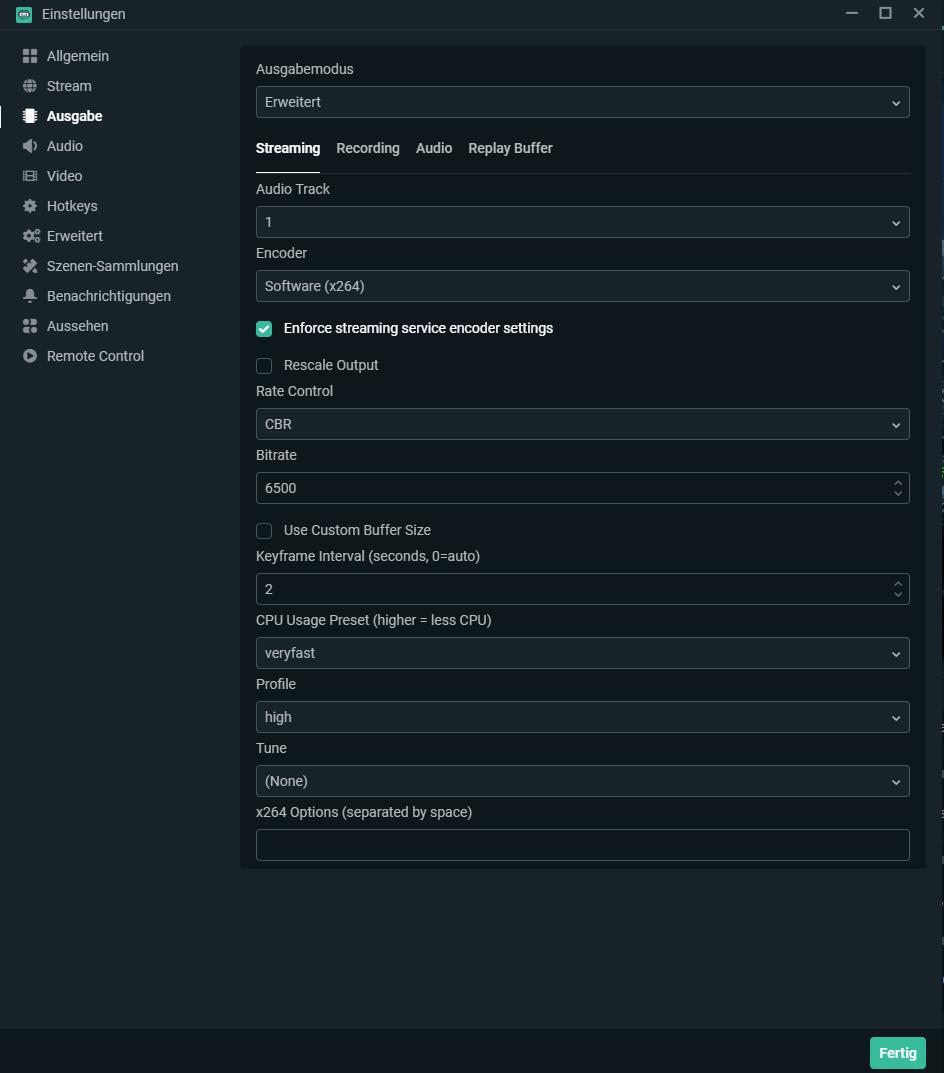The width and height of the screenshot is (944, 1073).
Task: Click the Benachrichtigungen bell icon
Action: (30, 296)
